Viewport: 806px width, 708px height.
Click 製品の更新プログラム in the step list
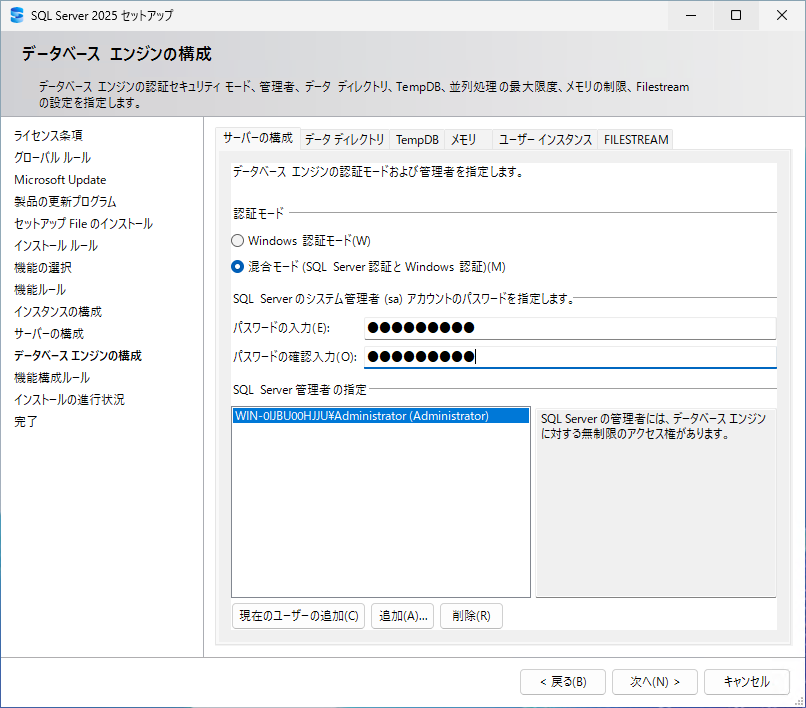(65, 202)
